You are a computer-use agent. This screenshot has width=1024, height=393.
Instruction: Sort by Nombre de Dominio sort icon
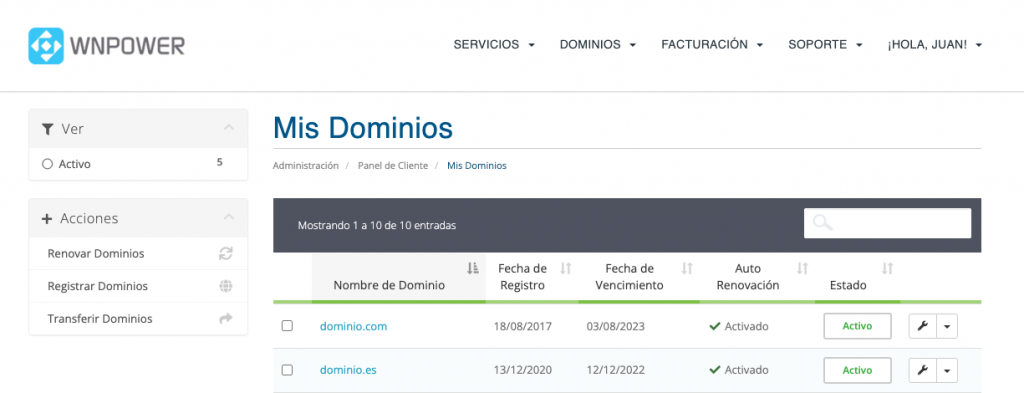[x=473, y=268]
